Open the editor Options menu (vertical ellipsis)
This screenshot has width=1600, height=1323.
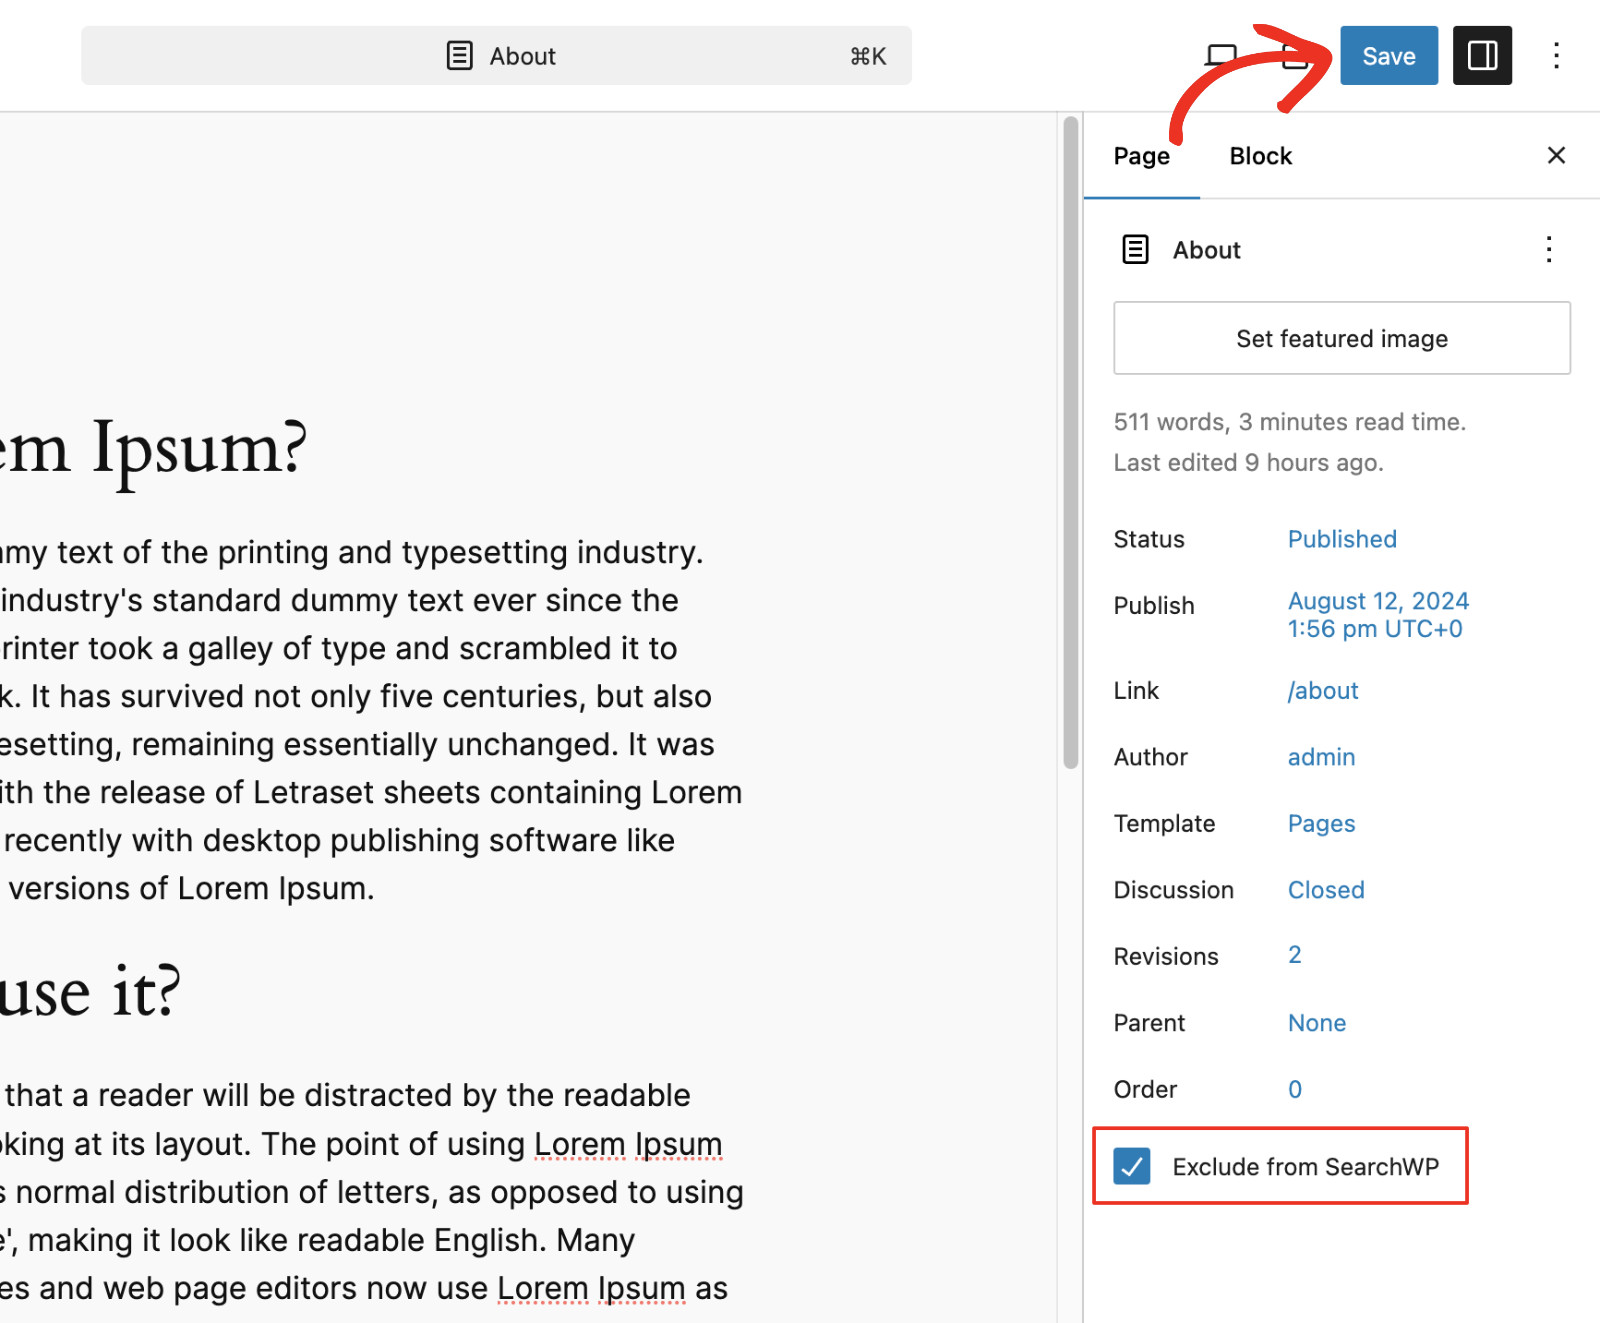click(x=1556, y=56)
